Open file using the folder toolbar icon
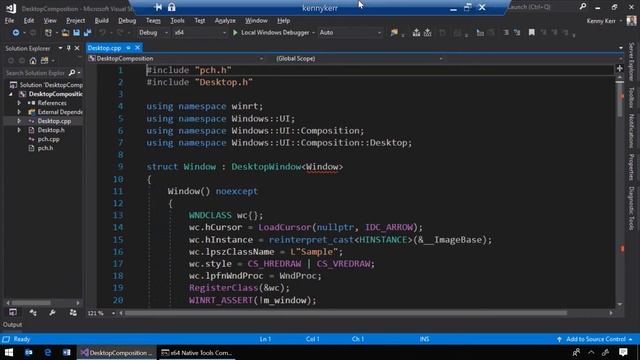The image size is (640, 360). coord(65,33)
